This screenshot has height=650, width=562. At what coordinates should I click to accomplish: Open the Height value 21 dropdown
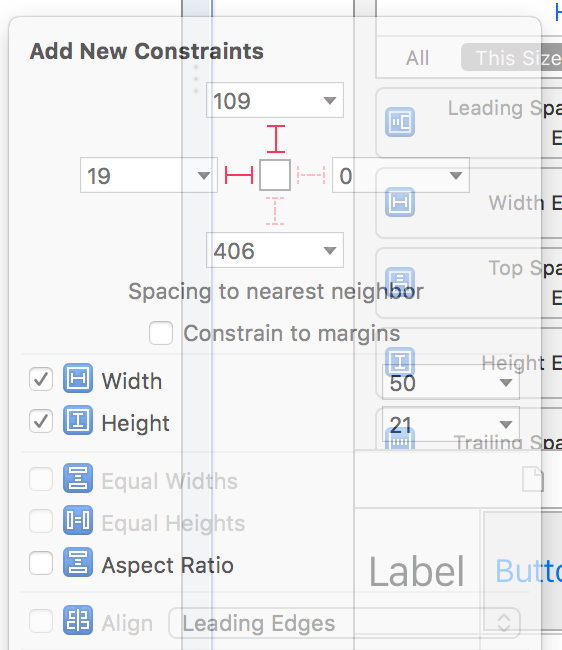pyautogui.click(x=506, y=424)
